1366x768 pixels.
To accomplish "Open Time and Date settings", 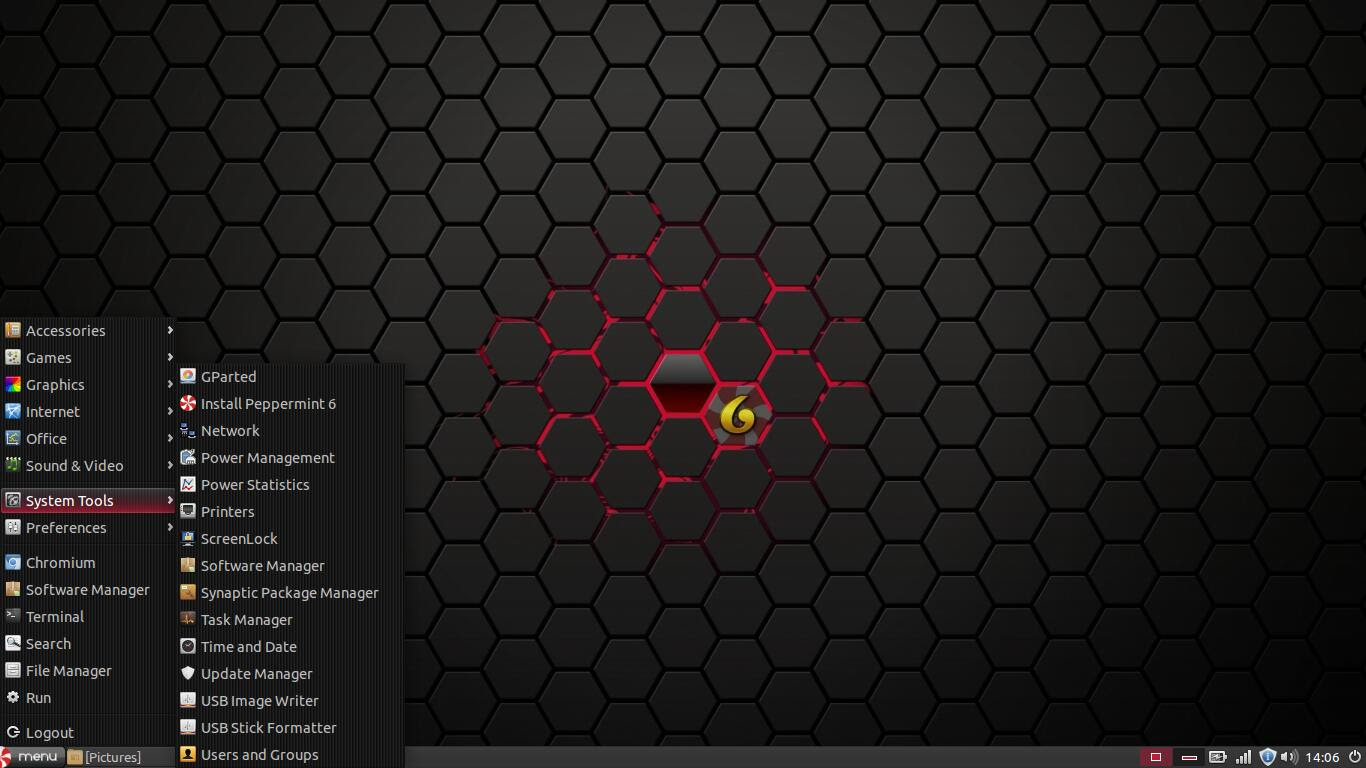I will point(290,647).
